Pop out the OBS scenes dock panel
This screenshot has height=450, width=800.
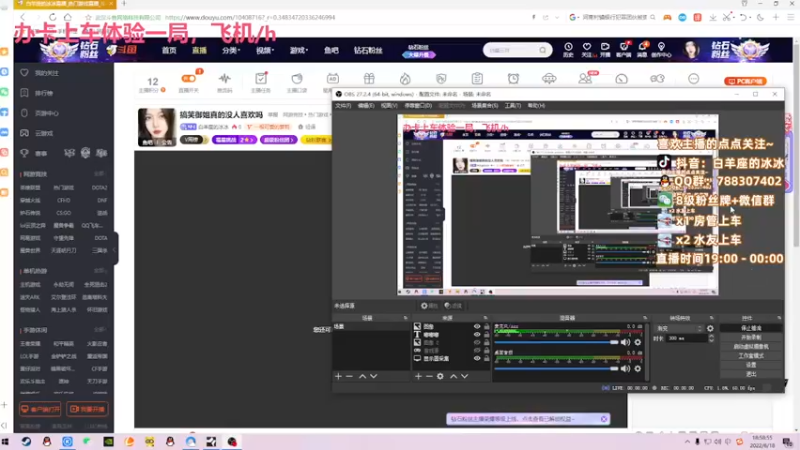click(x=406, y=318)
